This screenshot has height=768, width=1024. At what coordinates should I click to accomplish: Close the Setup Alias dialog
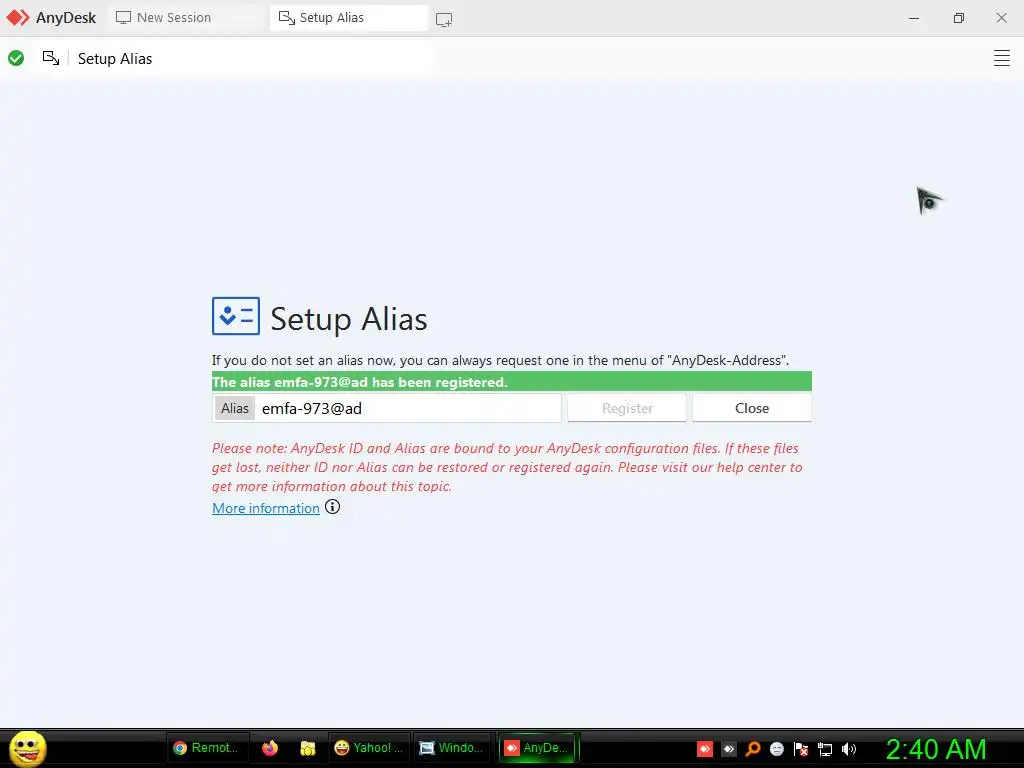click(x=752, y=408)
